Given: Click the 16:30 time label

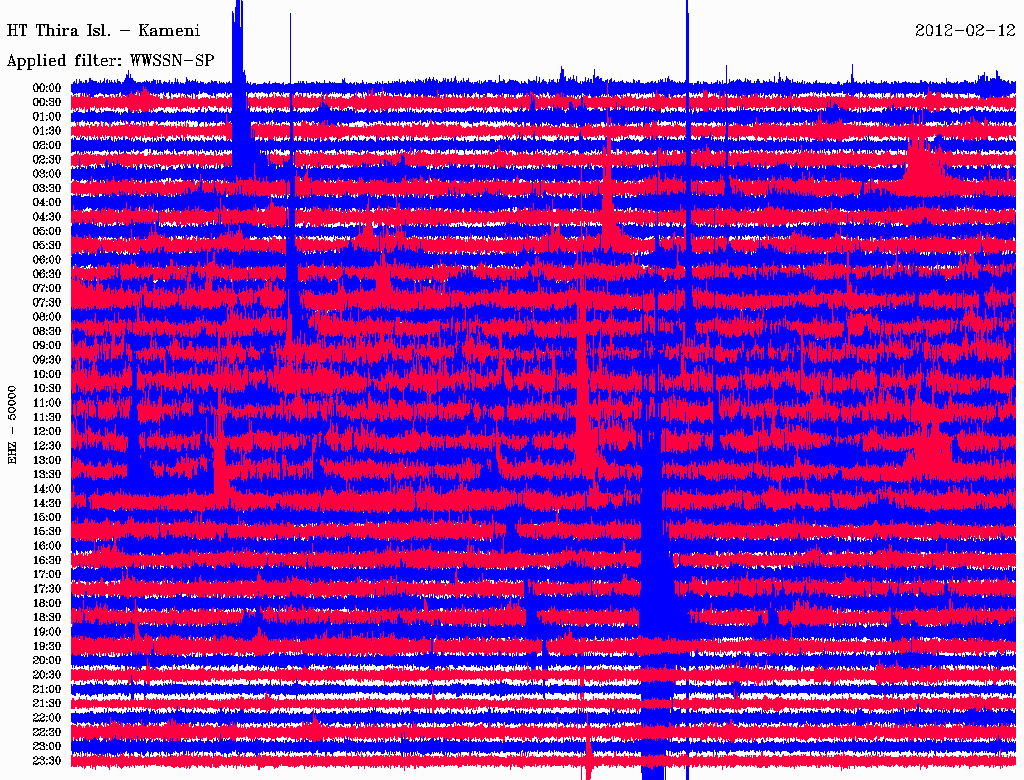Looking at the screenshot, I should 47,561.
